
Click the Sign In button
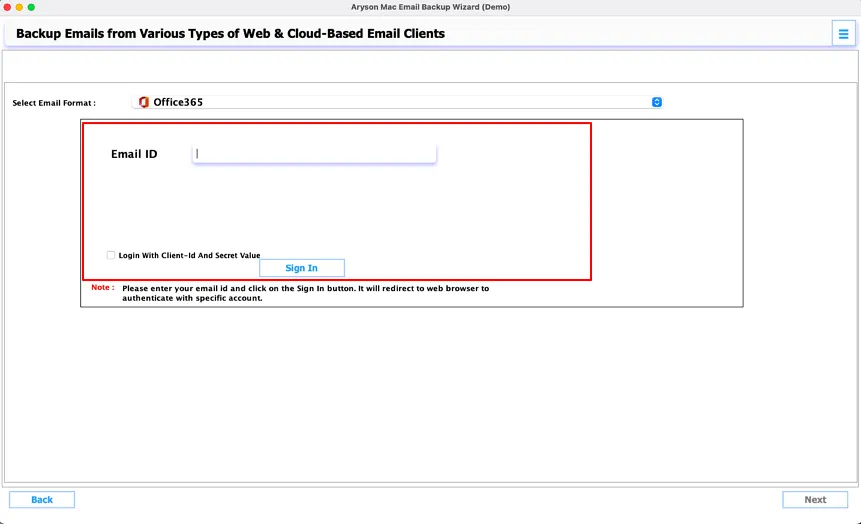[301, 268]
